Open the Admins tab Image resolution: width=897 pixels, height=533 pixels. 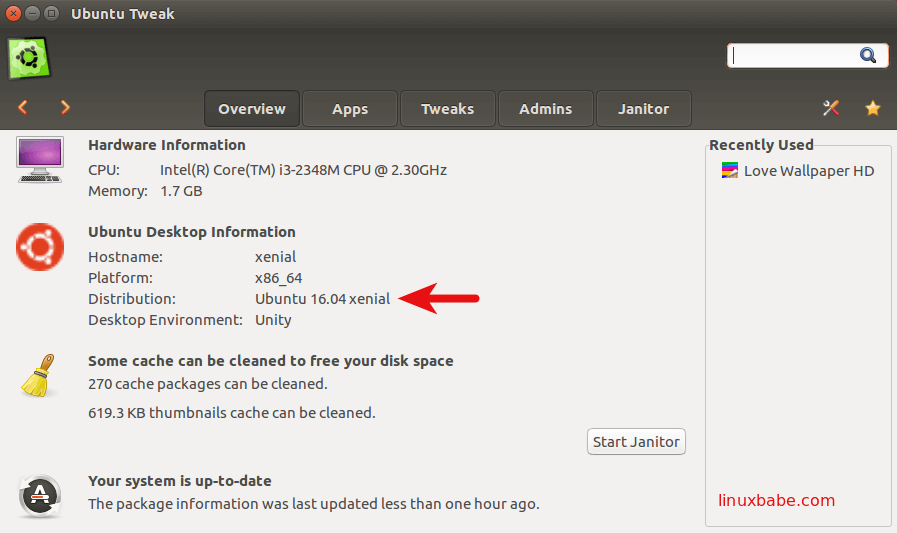point(545,109)
